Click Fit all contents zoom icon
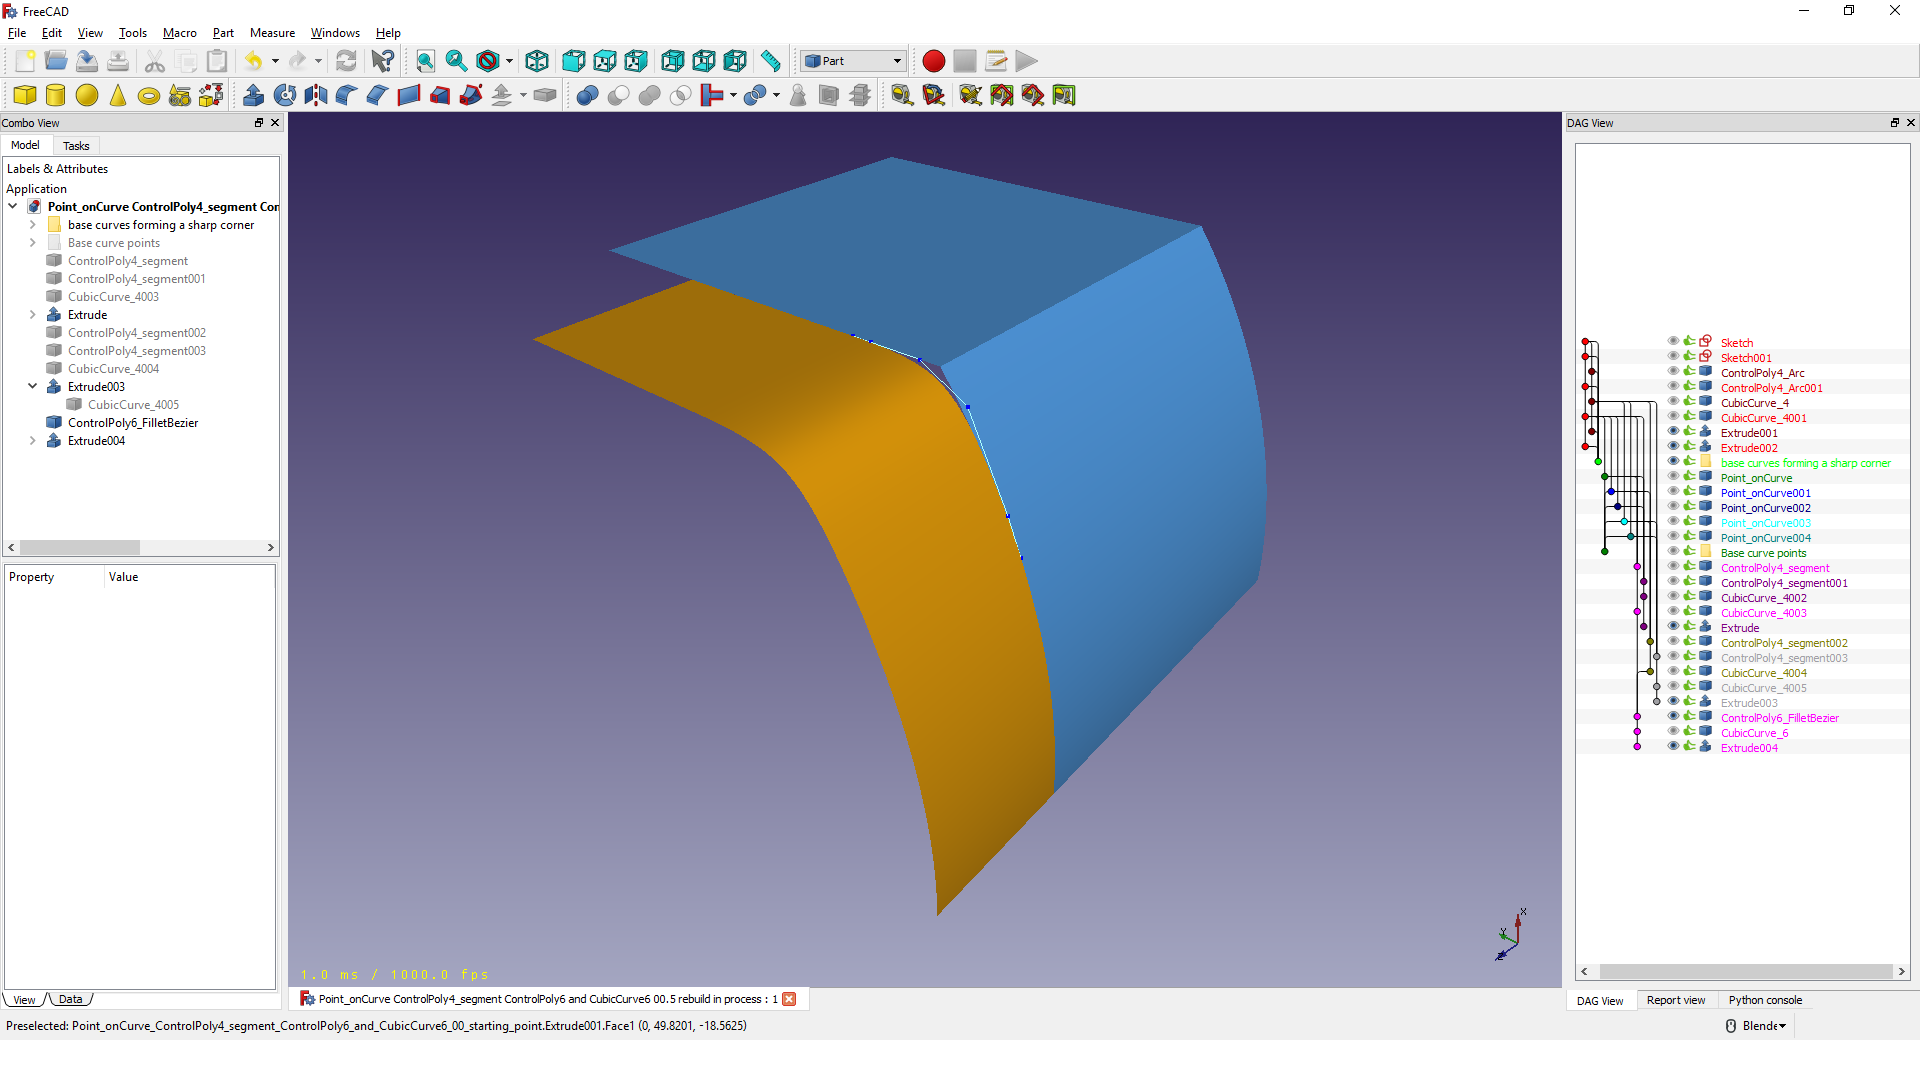 coord(426,61)
